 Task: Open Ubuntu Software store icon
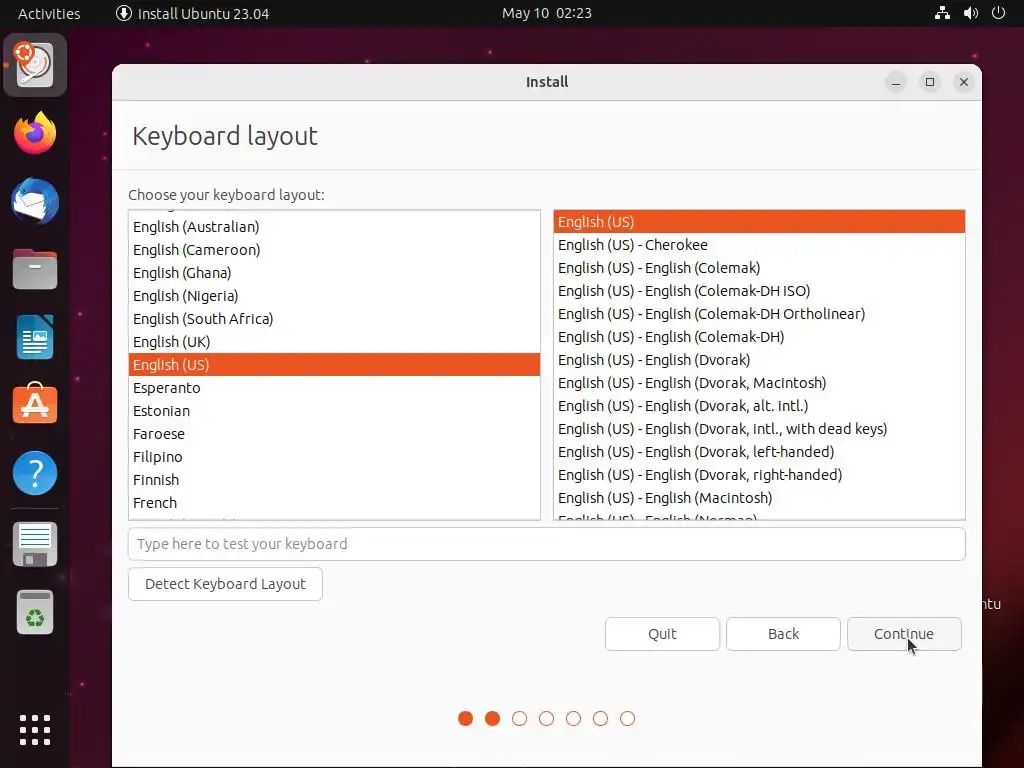click(x=35, y=404)
